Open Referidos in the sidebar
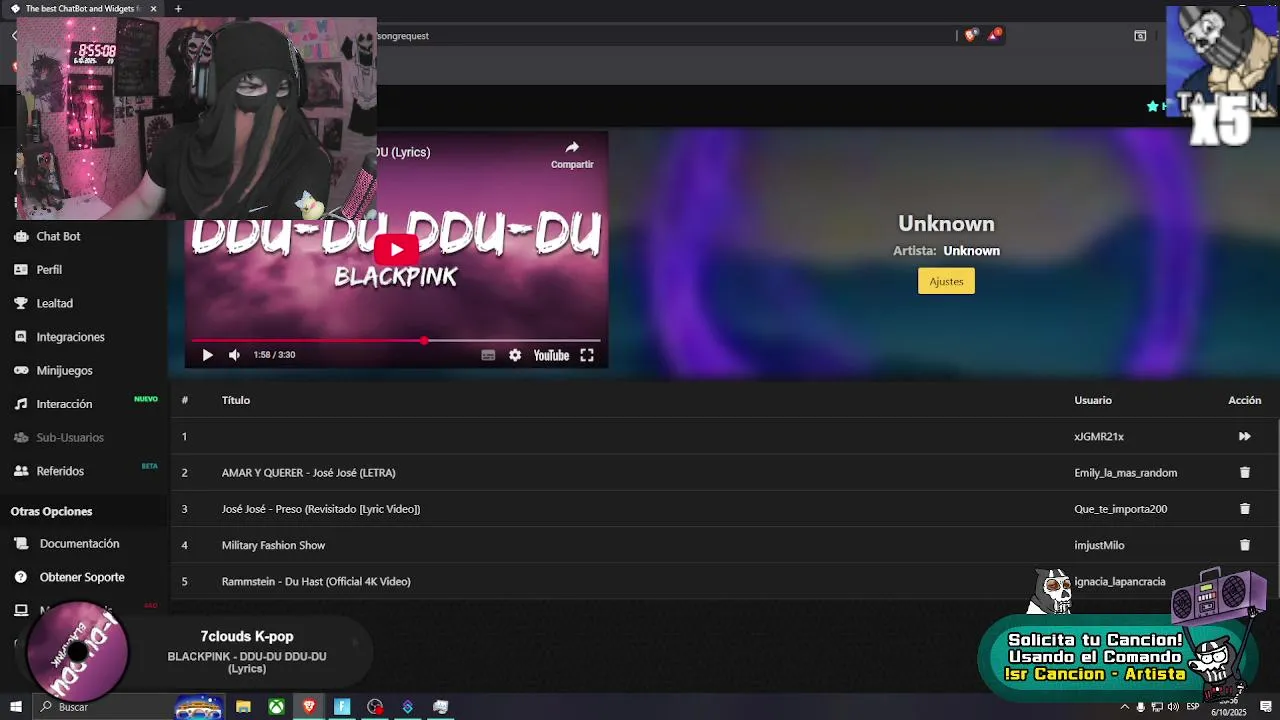Viewport: 1280px width, 720px height. [60, 471]
